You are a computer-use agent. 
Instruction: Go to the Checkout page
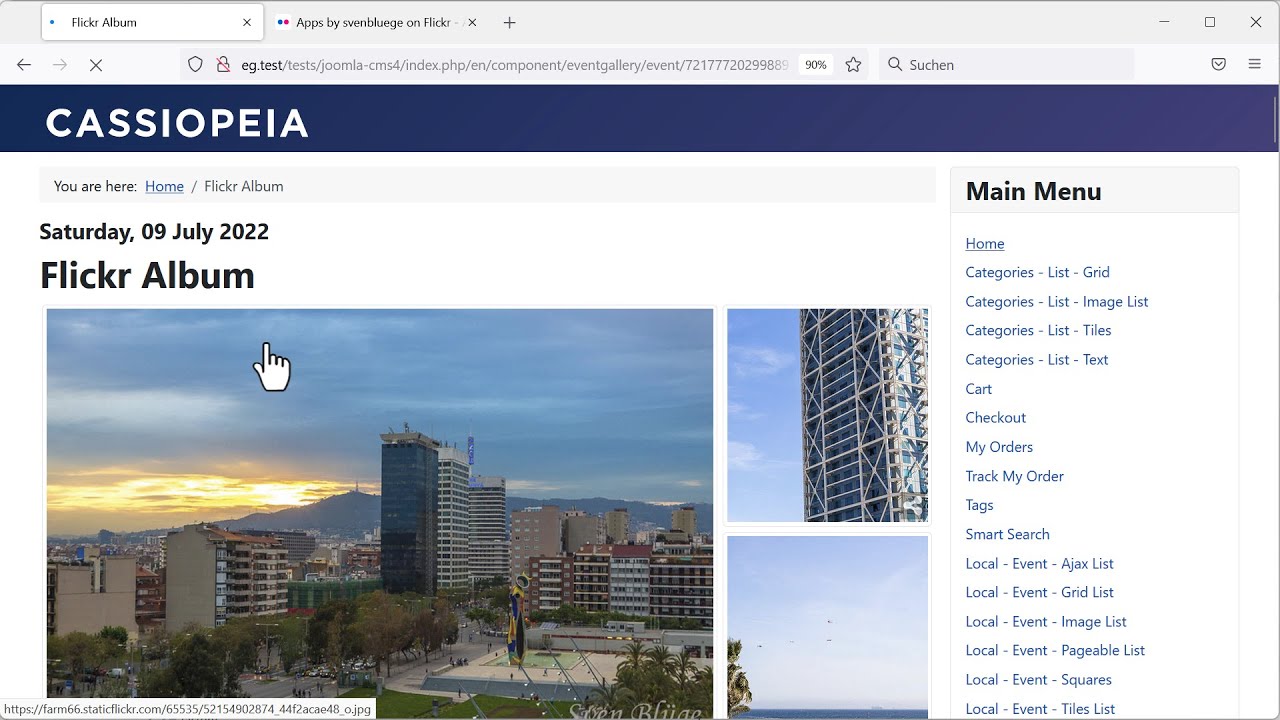coord(995,418)
